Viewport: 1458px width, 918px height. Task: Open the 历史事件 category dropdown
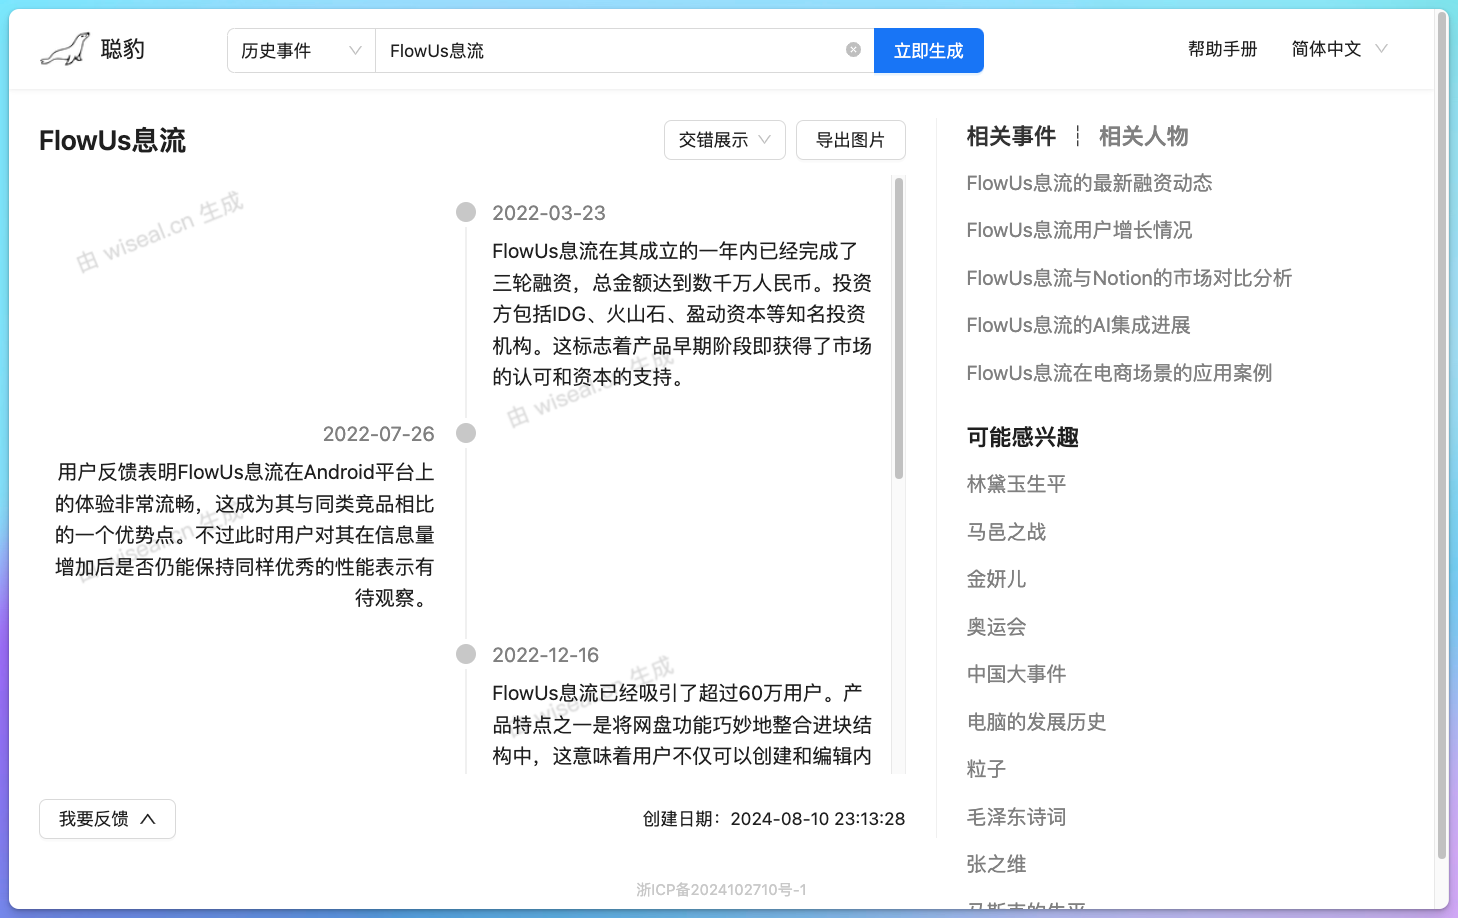coord(301,50)
